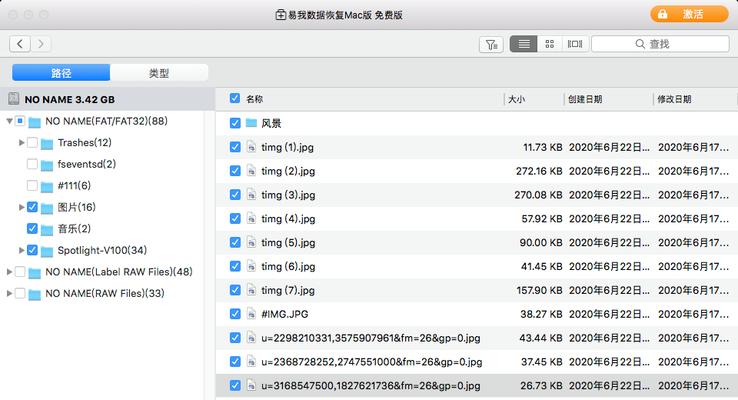
Task: Check NO NAME(Label RAW Files)(48) checkbox
Action: click(x=20, y=272)
